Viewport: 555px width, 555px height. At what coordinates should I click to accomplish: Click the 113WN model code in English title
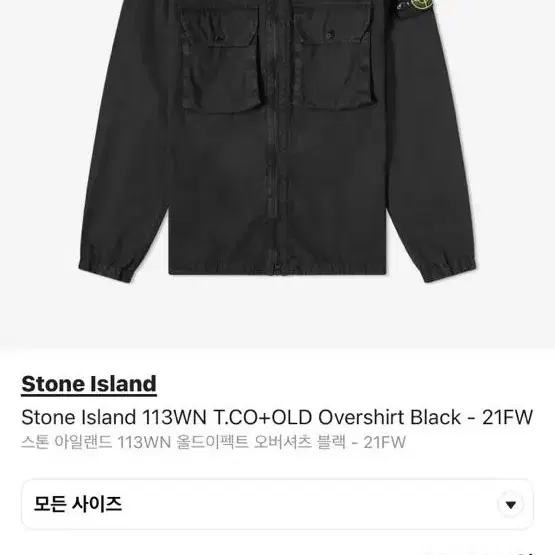click(174, 417)
